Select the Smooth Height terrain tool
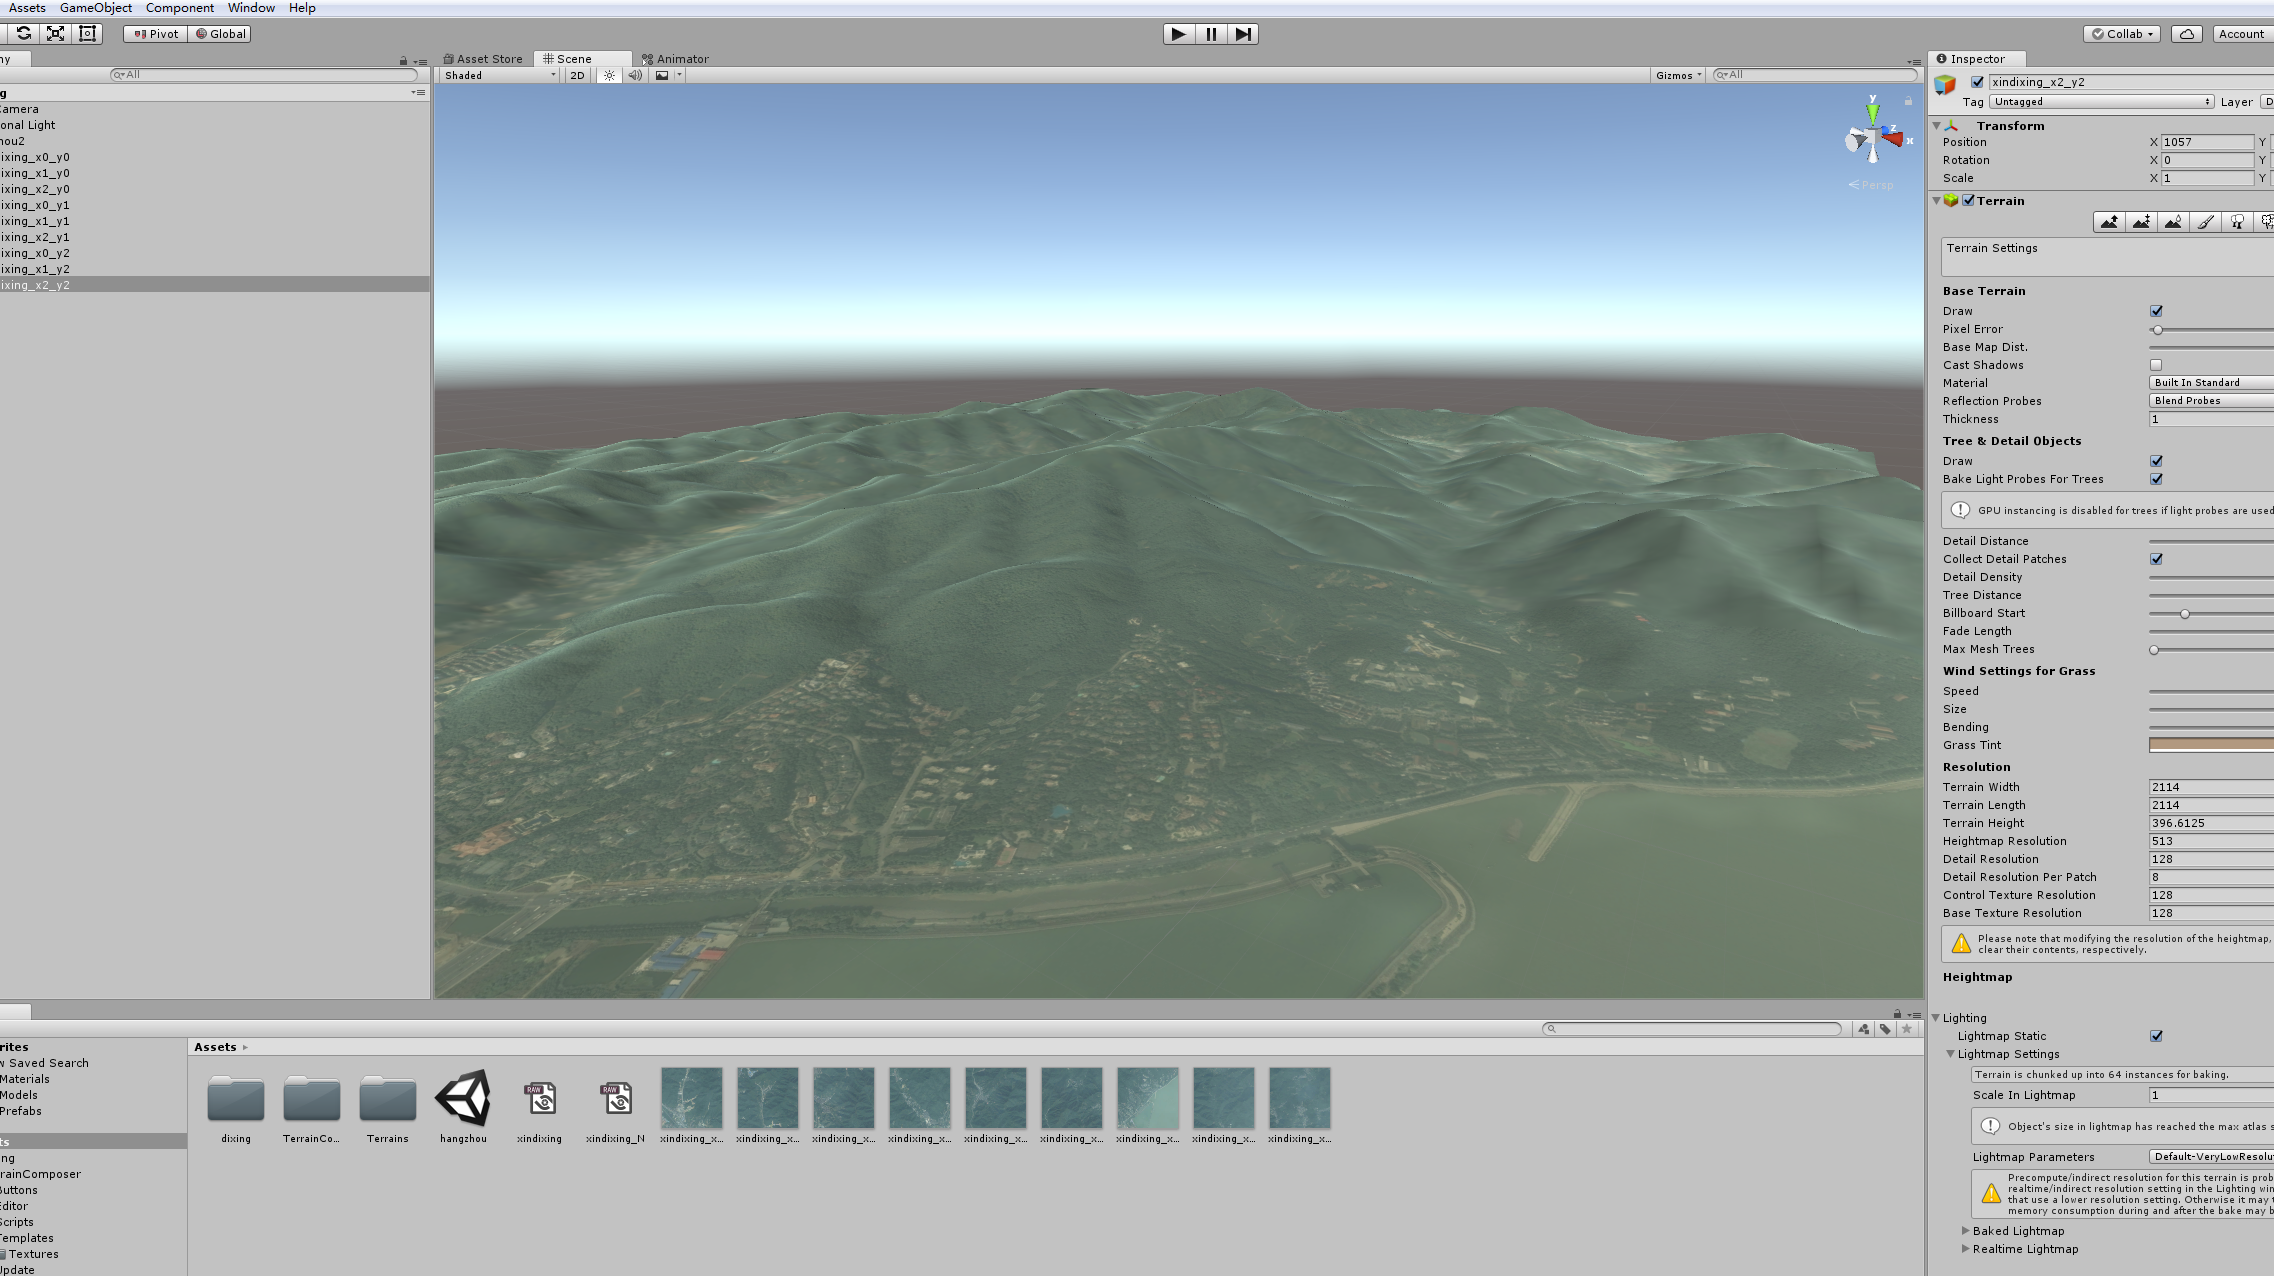The height and width of the screenshot is (1276, 2274). click(2173, 221)
